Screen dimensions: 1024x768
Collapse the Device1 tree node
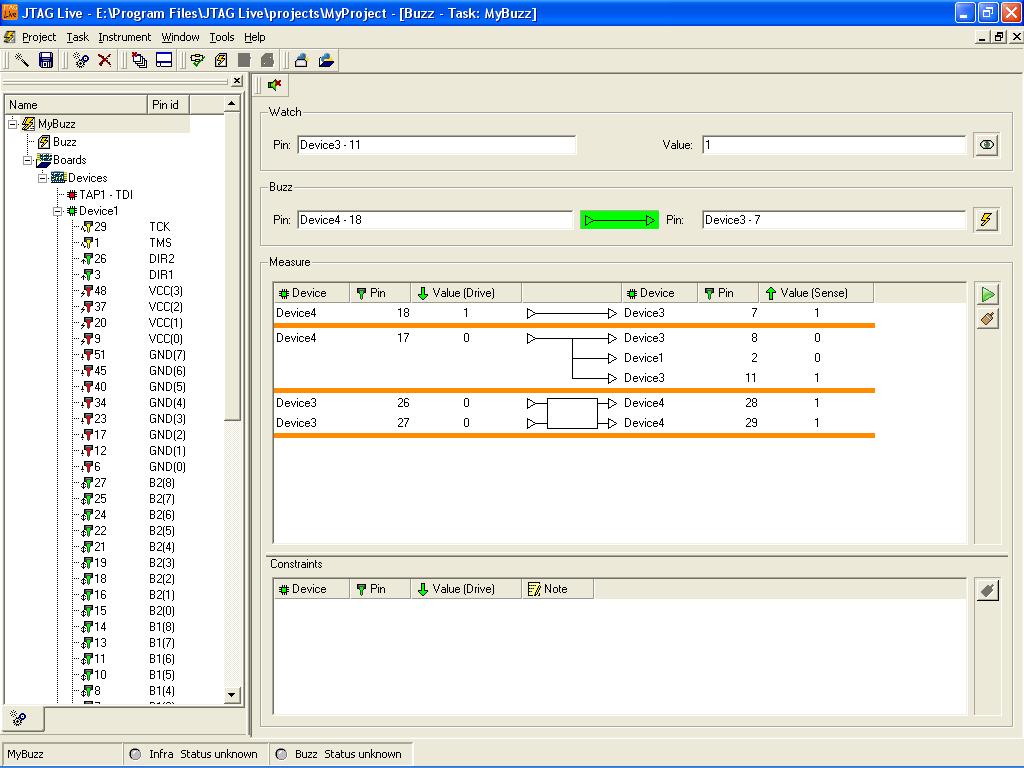click(57, 211)
